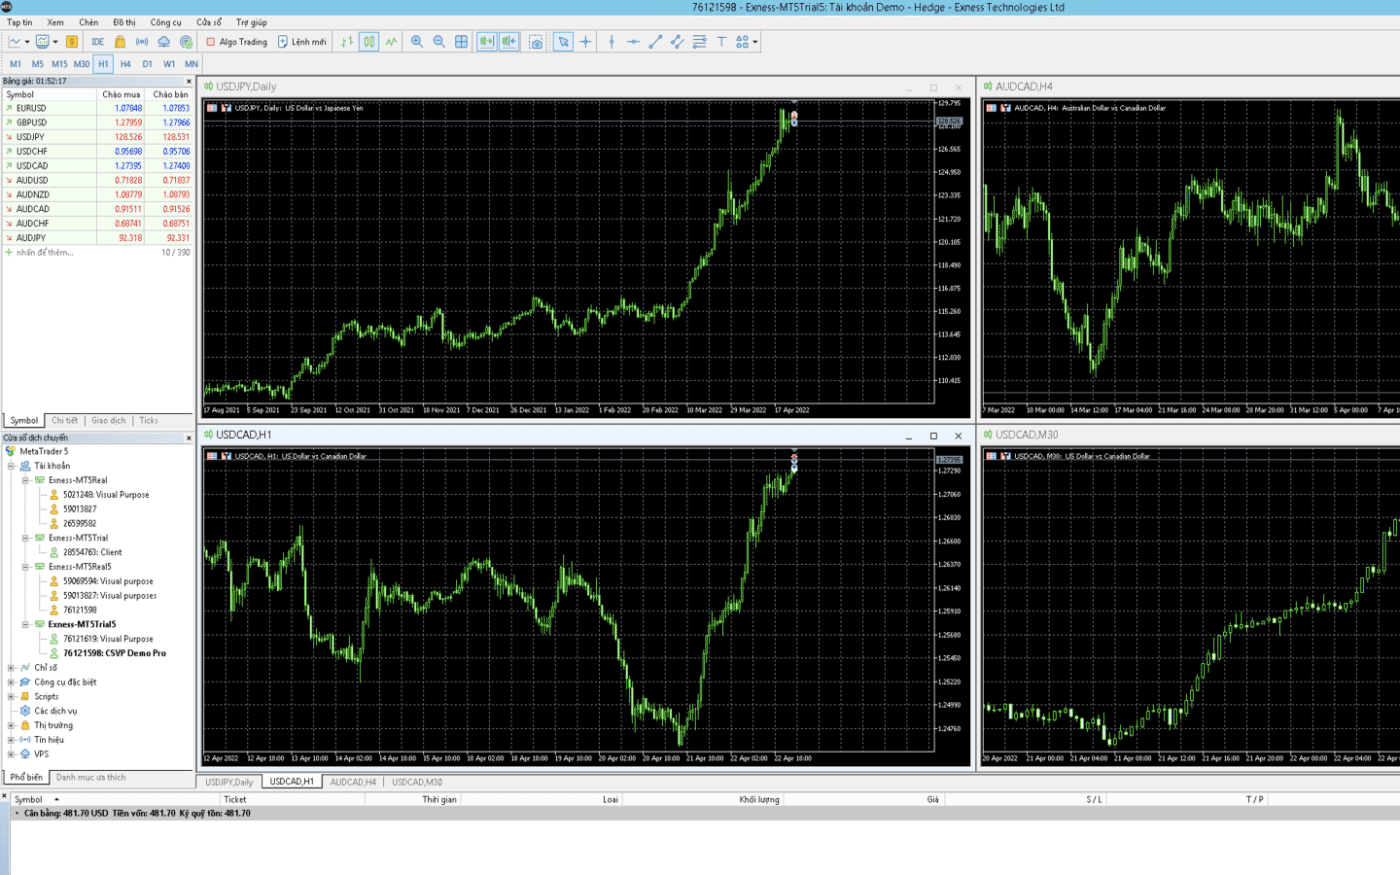Click the chart screenshot camera icon

point(537,42)
